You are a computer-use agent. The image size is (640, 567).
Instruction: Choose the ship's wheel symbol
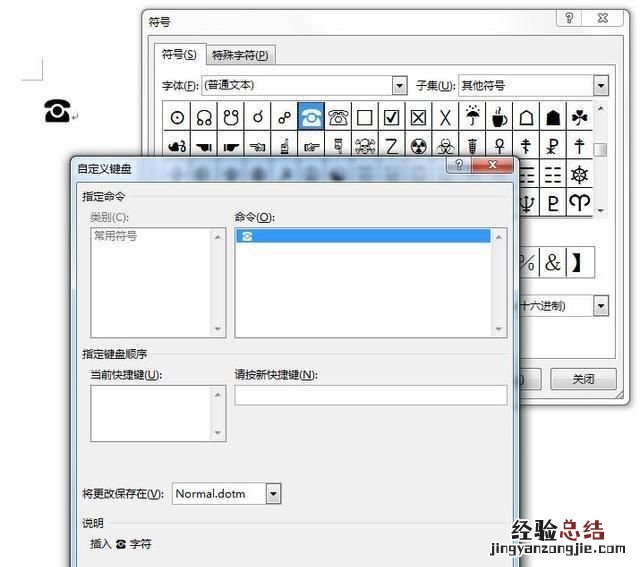coord(579,175)
